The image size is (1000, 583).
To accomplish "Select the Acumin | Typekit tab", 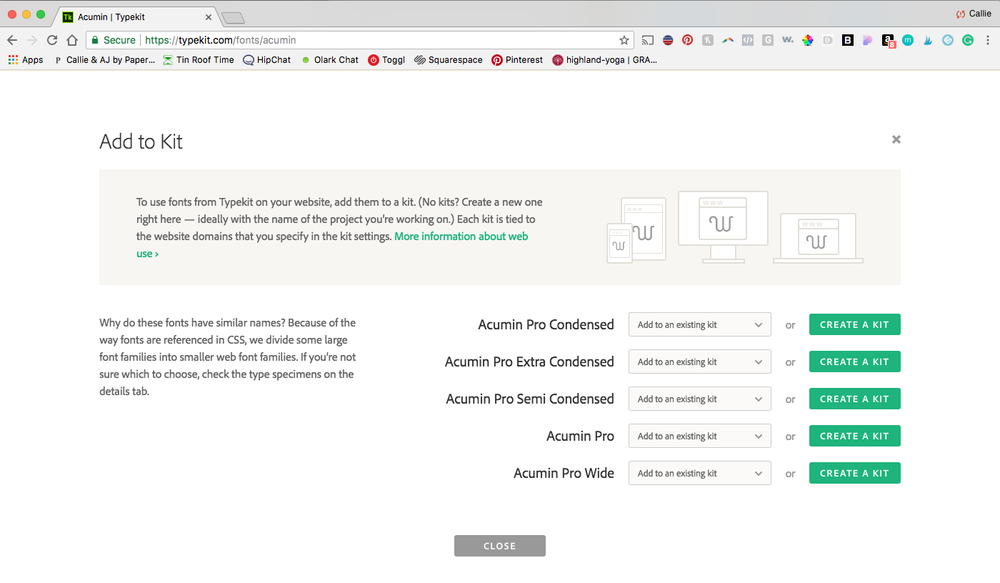I will click(x=136, y=17).
